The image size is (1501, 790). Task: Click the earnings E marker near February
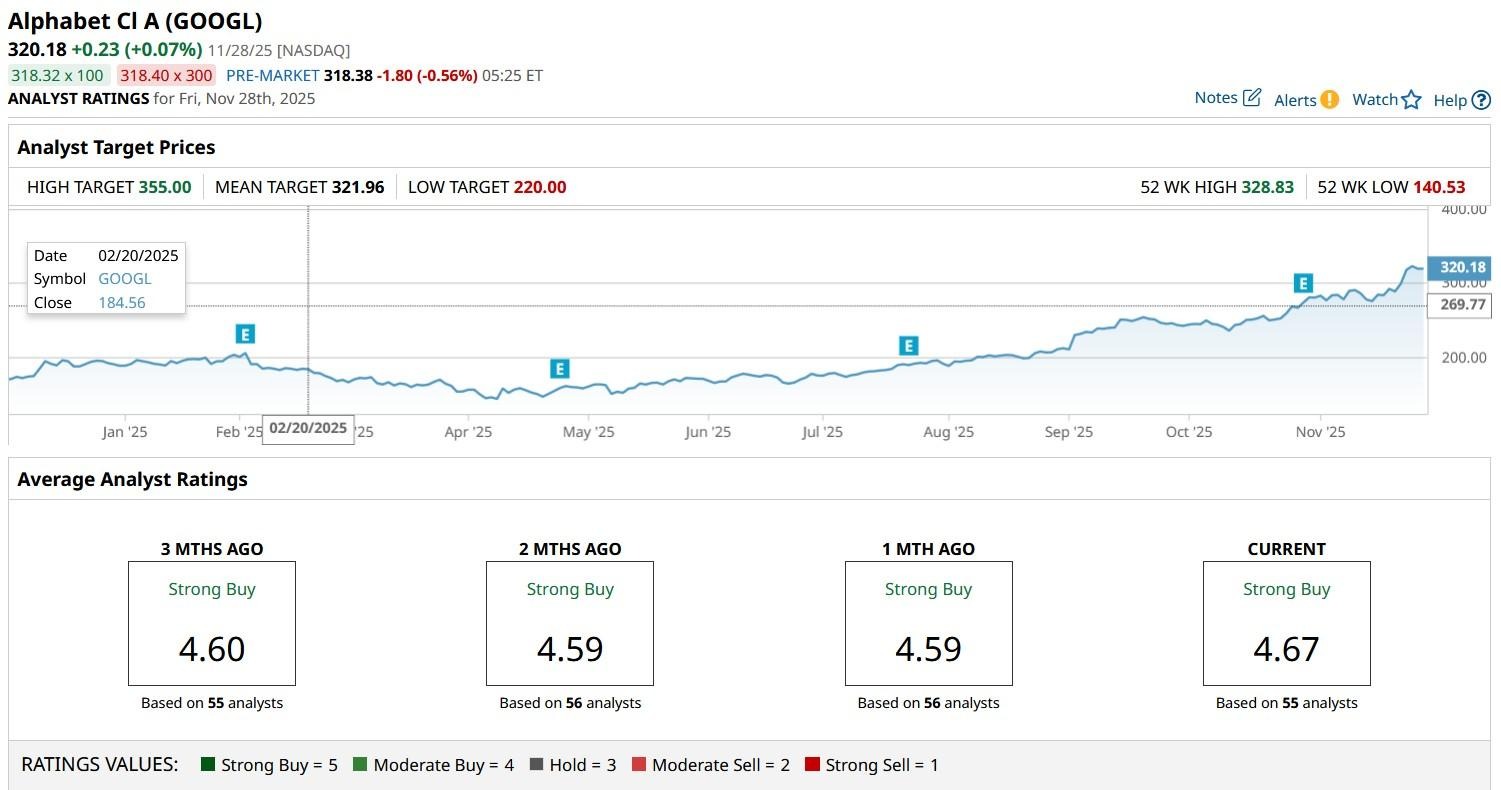pos(245,334)
